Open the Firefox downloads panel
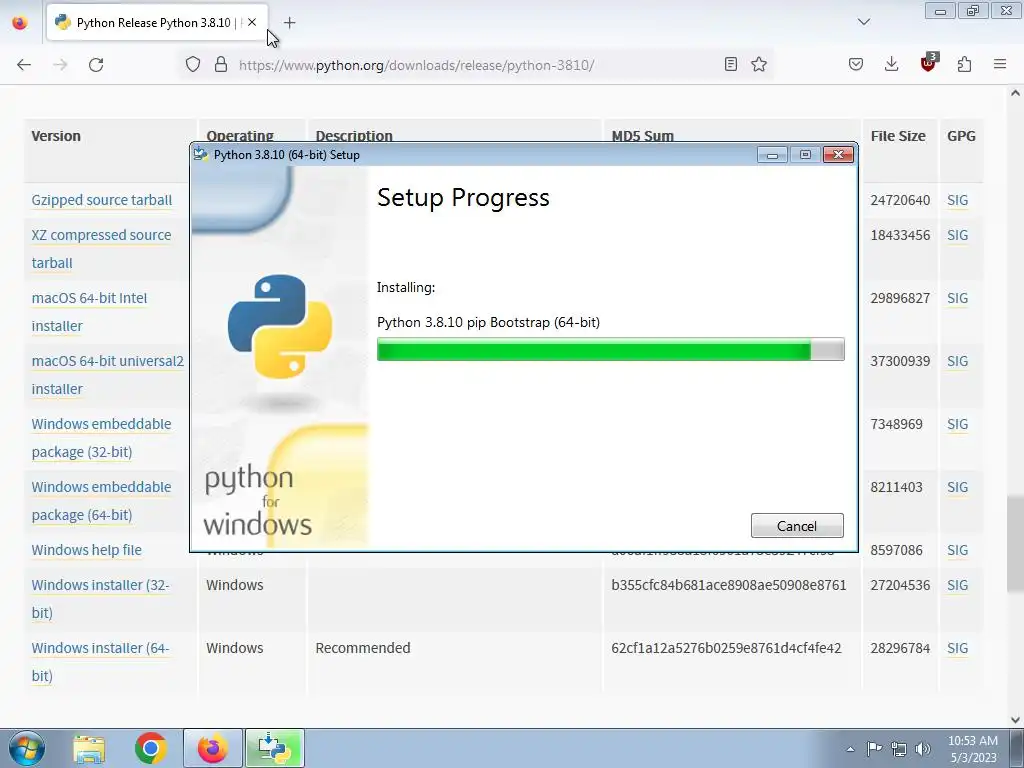Image resolution: width=1024 pixels, height=768 pixels. [891, 64]
